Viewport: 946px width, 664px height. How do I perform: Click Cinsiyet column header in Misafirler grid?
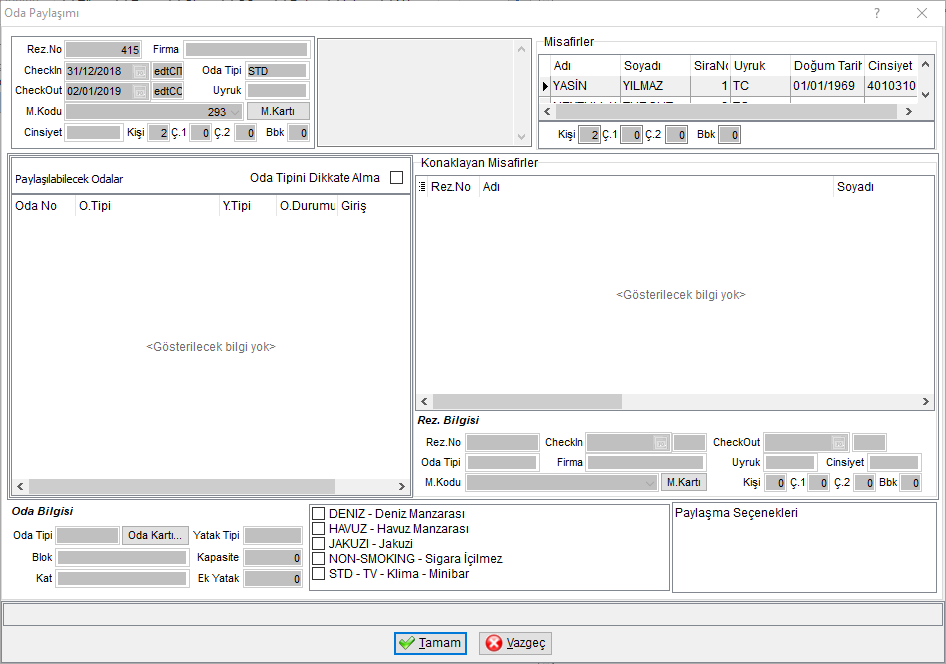click(890, 66)
